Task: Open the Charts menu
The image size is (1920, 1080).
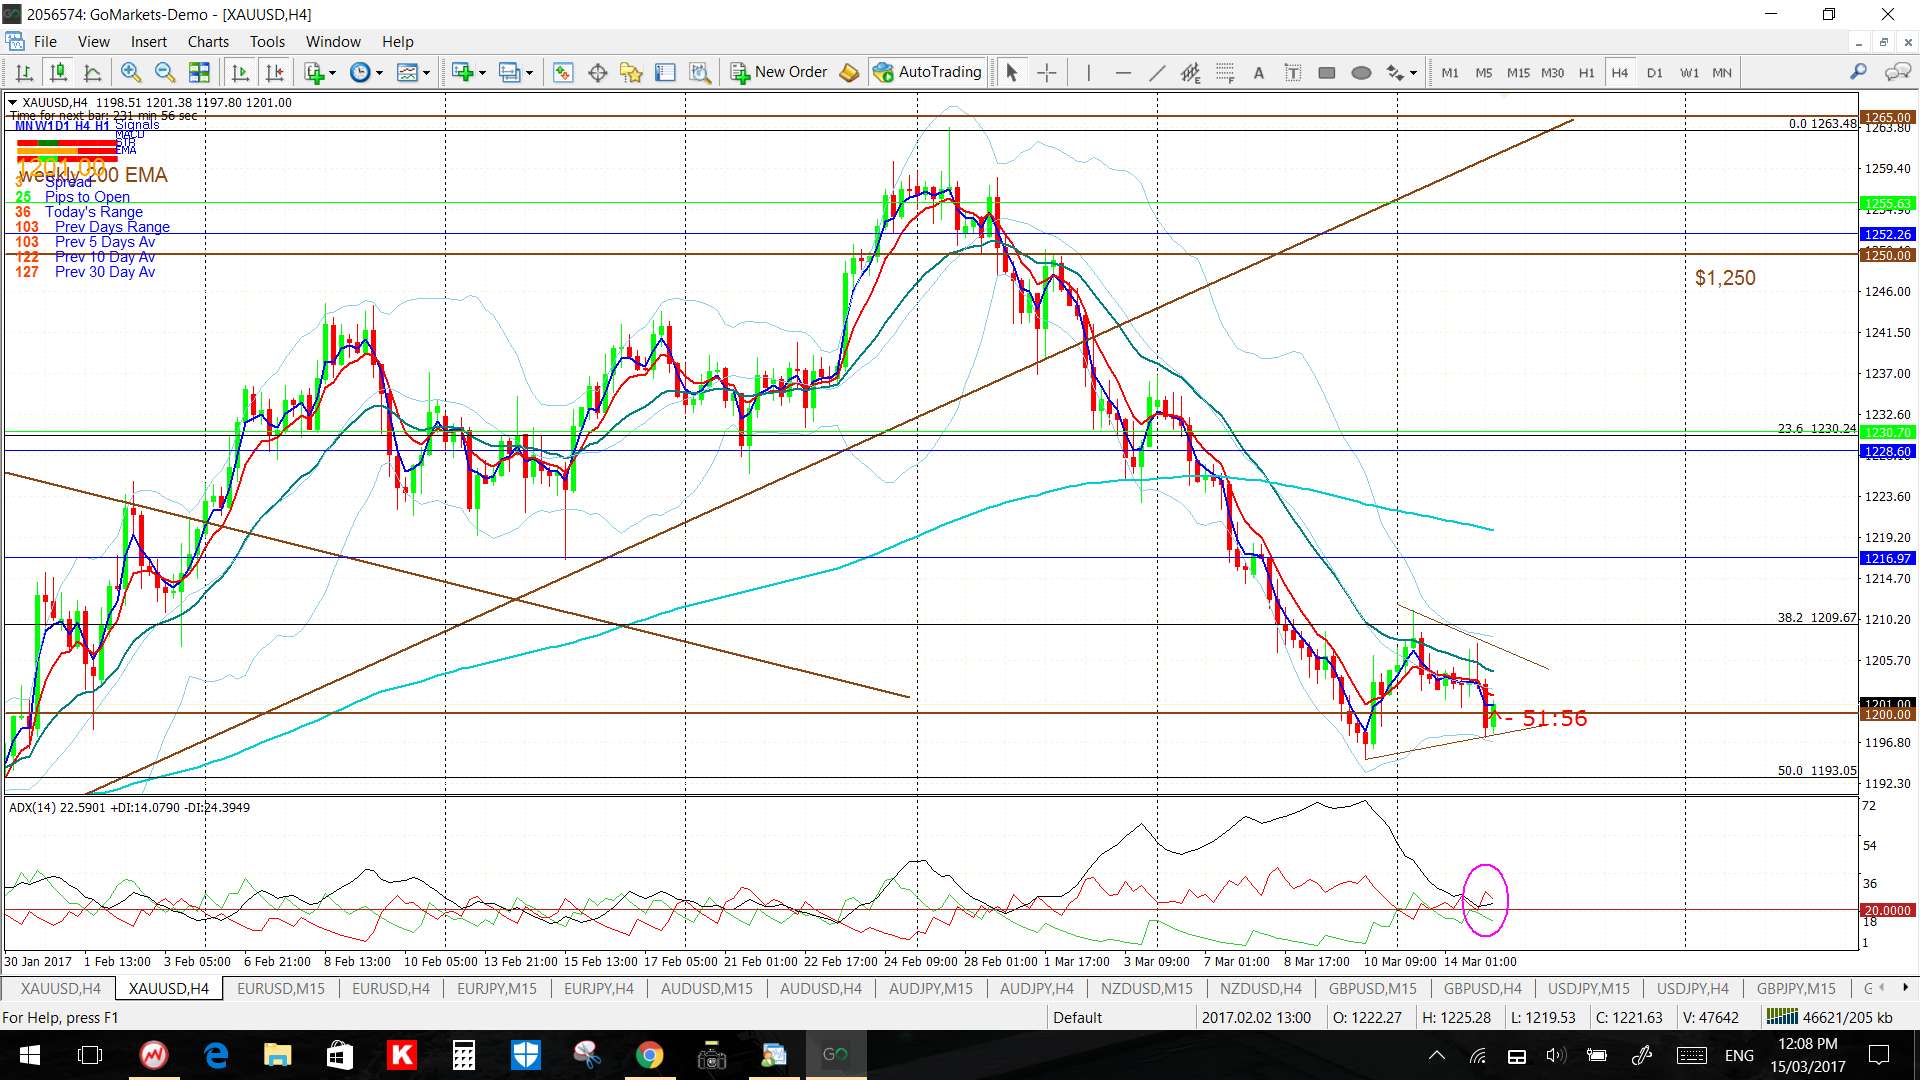Action: [208, 41]
